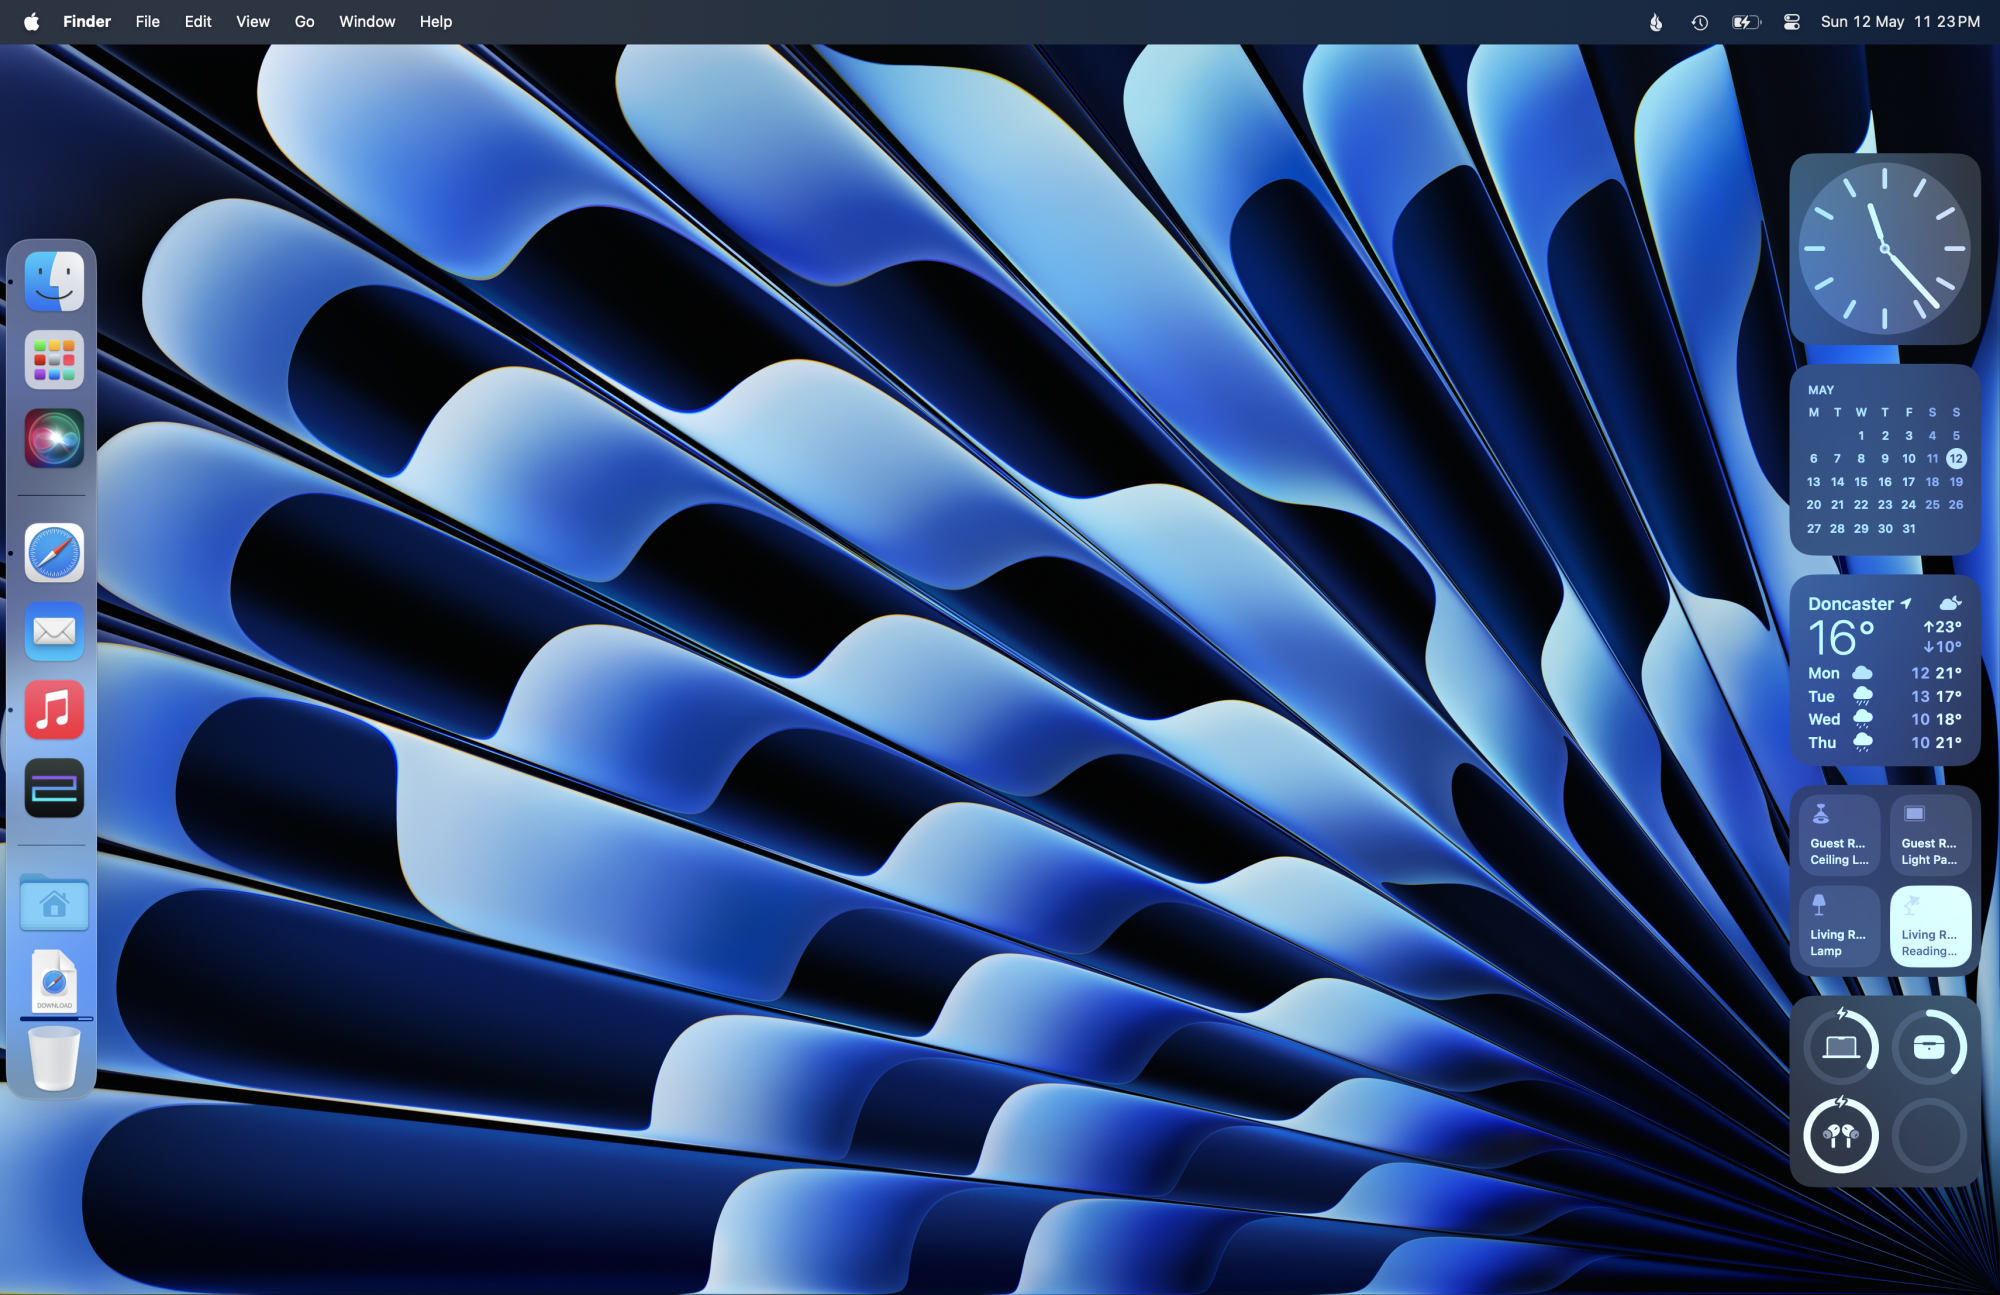The width and height of the screenshot is (2000, 1295).
Task: Open Time Machine menu bar icon
Action: point(1700,22)
